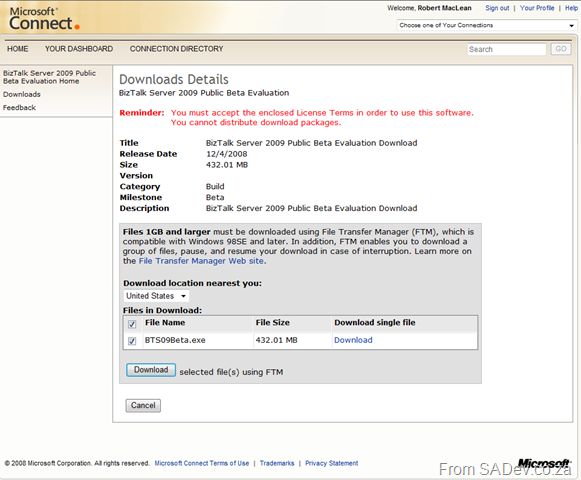Click the Milestone value Beta
Screen dimensions: 581x480
[x=215, y=198]
